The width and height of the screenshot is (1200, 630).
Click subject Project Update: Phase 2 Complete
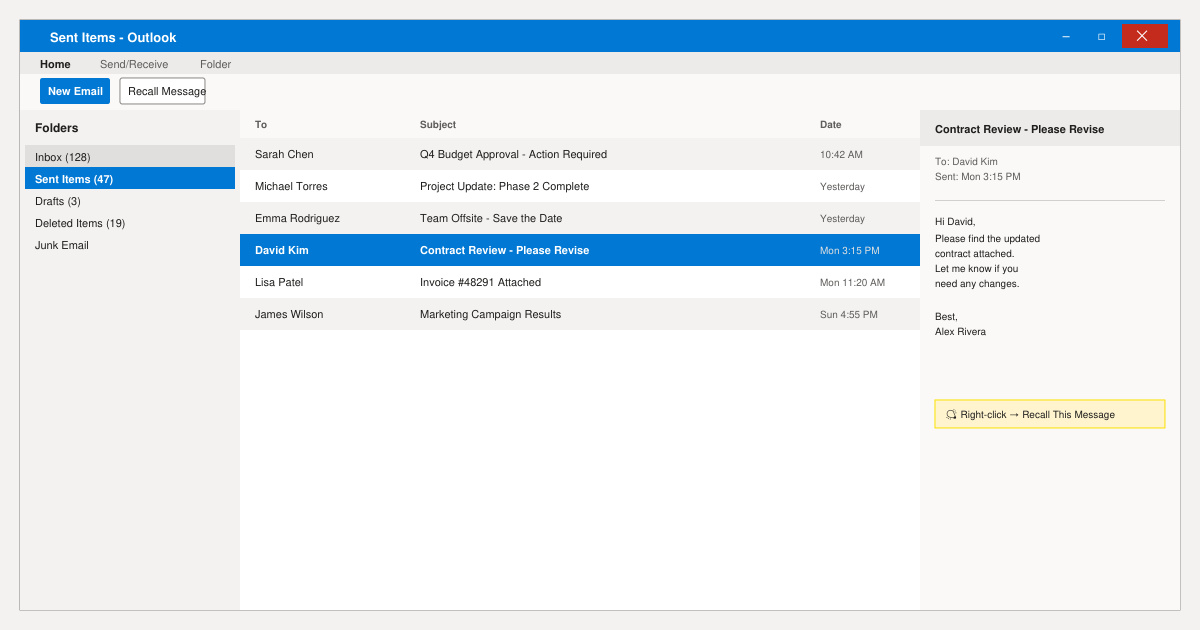click(x=504, y=186)
